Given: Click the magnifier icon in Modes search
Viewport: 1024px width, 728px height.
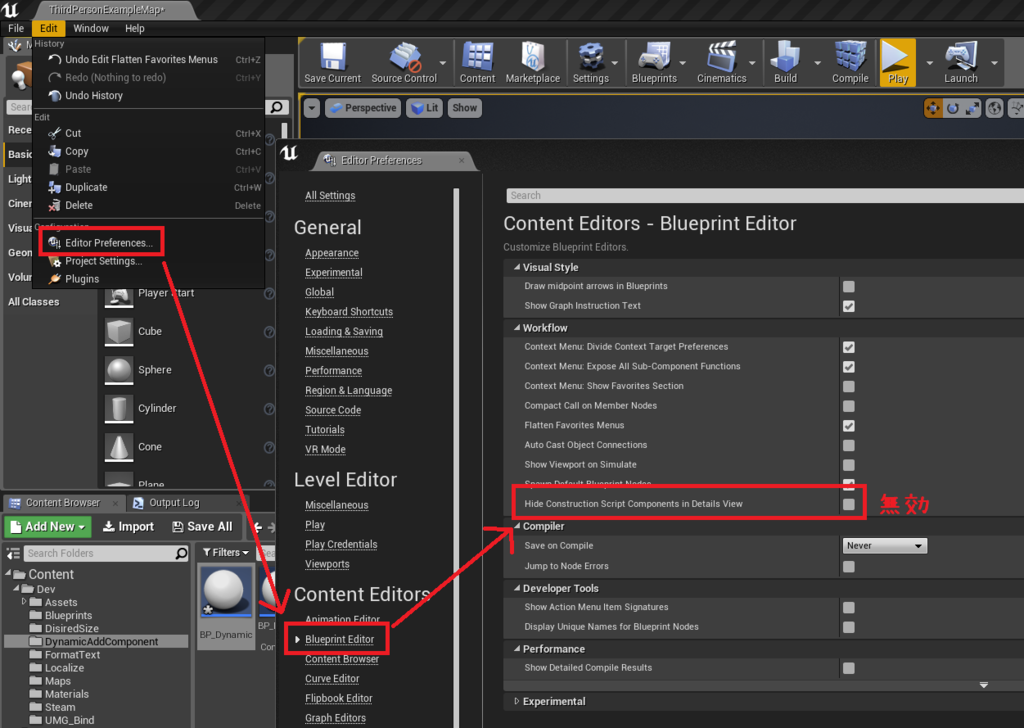Looking at the screenshot, I should point(277,107).
